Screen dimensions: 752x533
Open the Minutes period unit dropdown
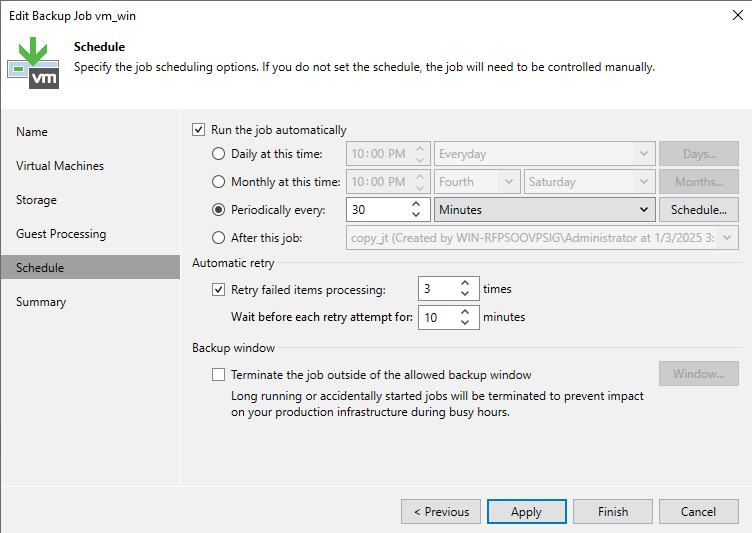544,210
